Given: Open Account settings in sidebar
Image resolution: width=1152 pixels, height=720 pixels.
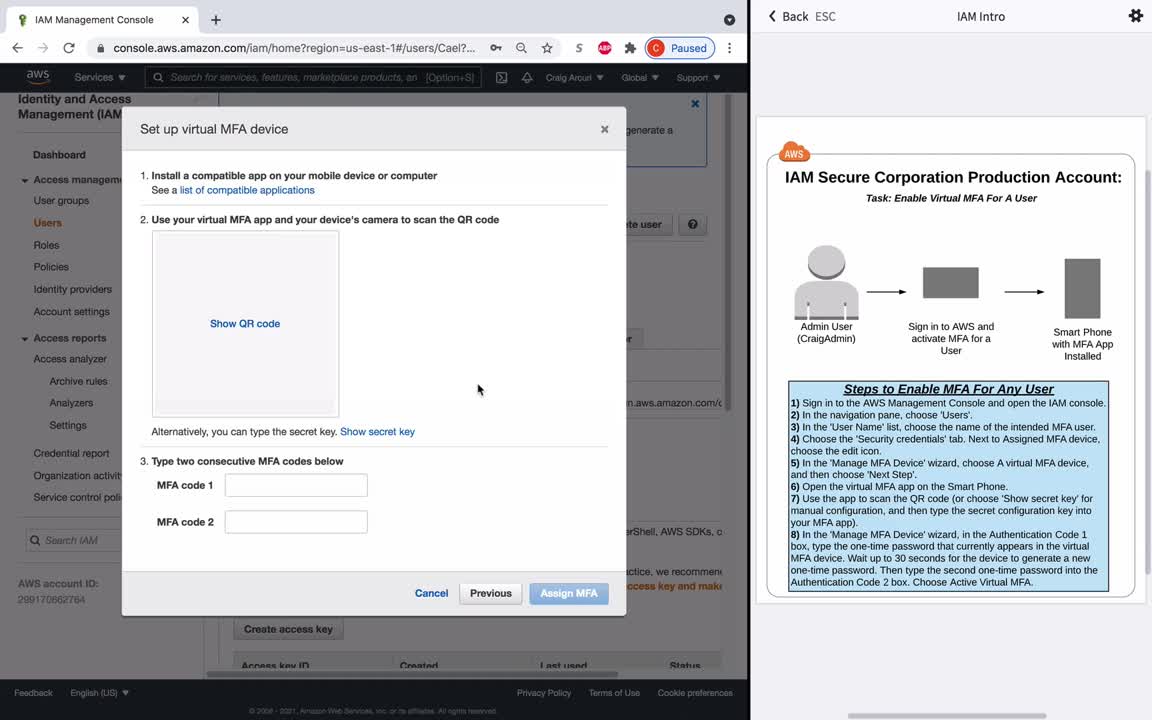Looking at the screenshot, I should [71, 312].
